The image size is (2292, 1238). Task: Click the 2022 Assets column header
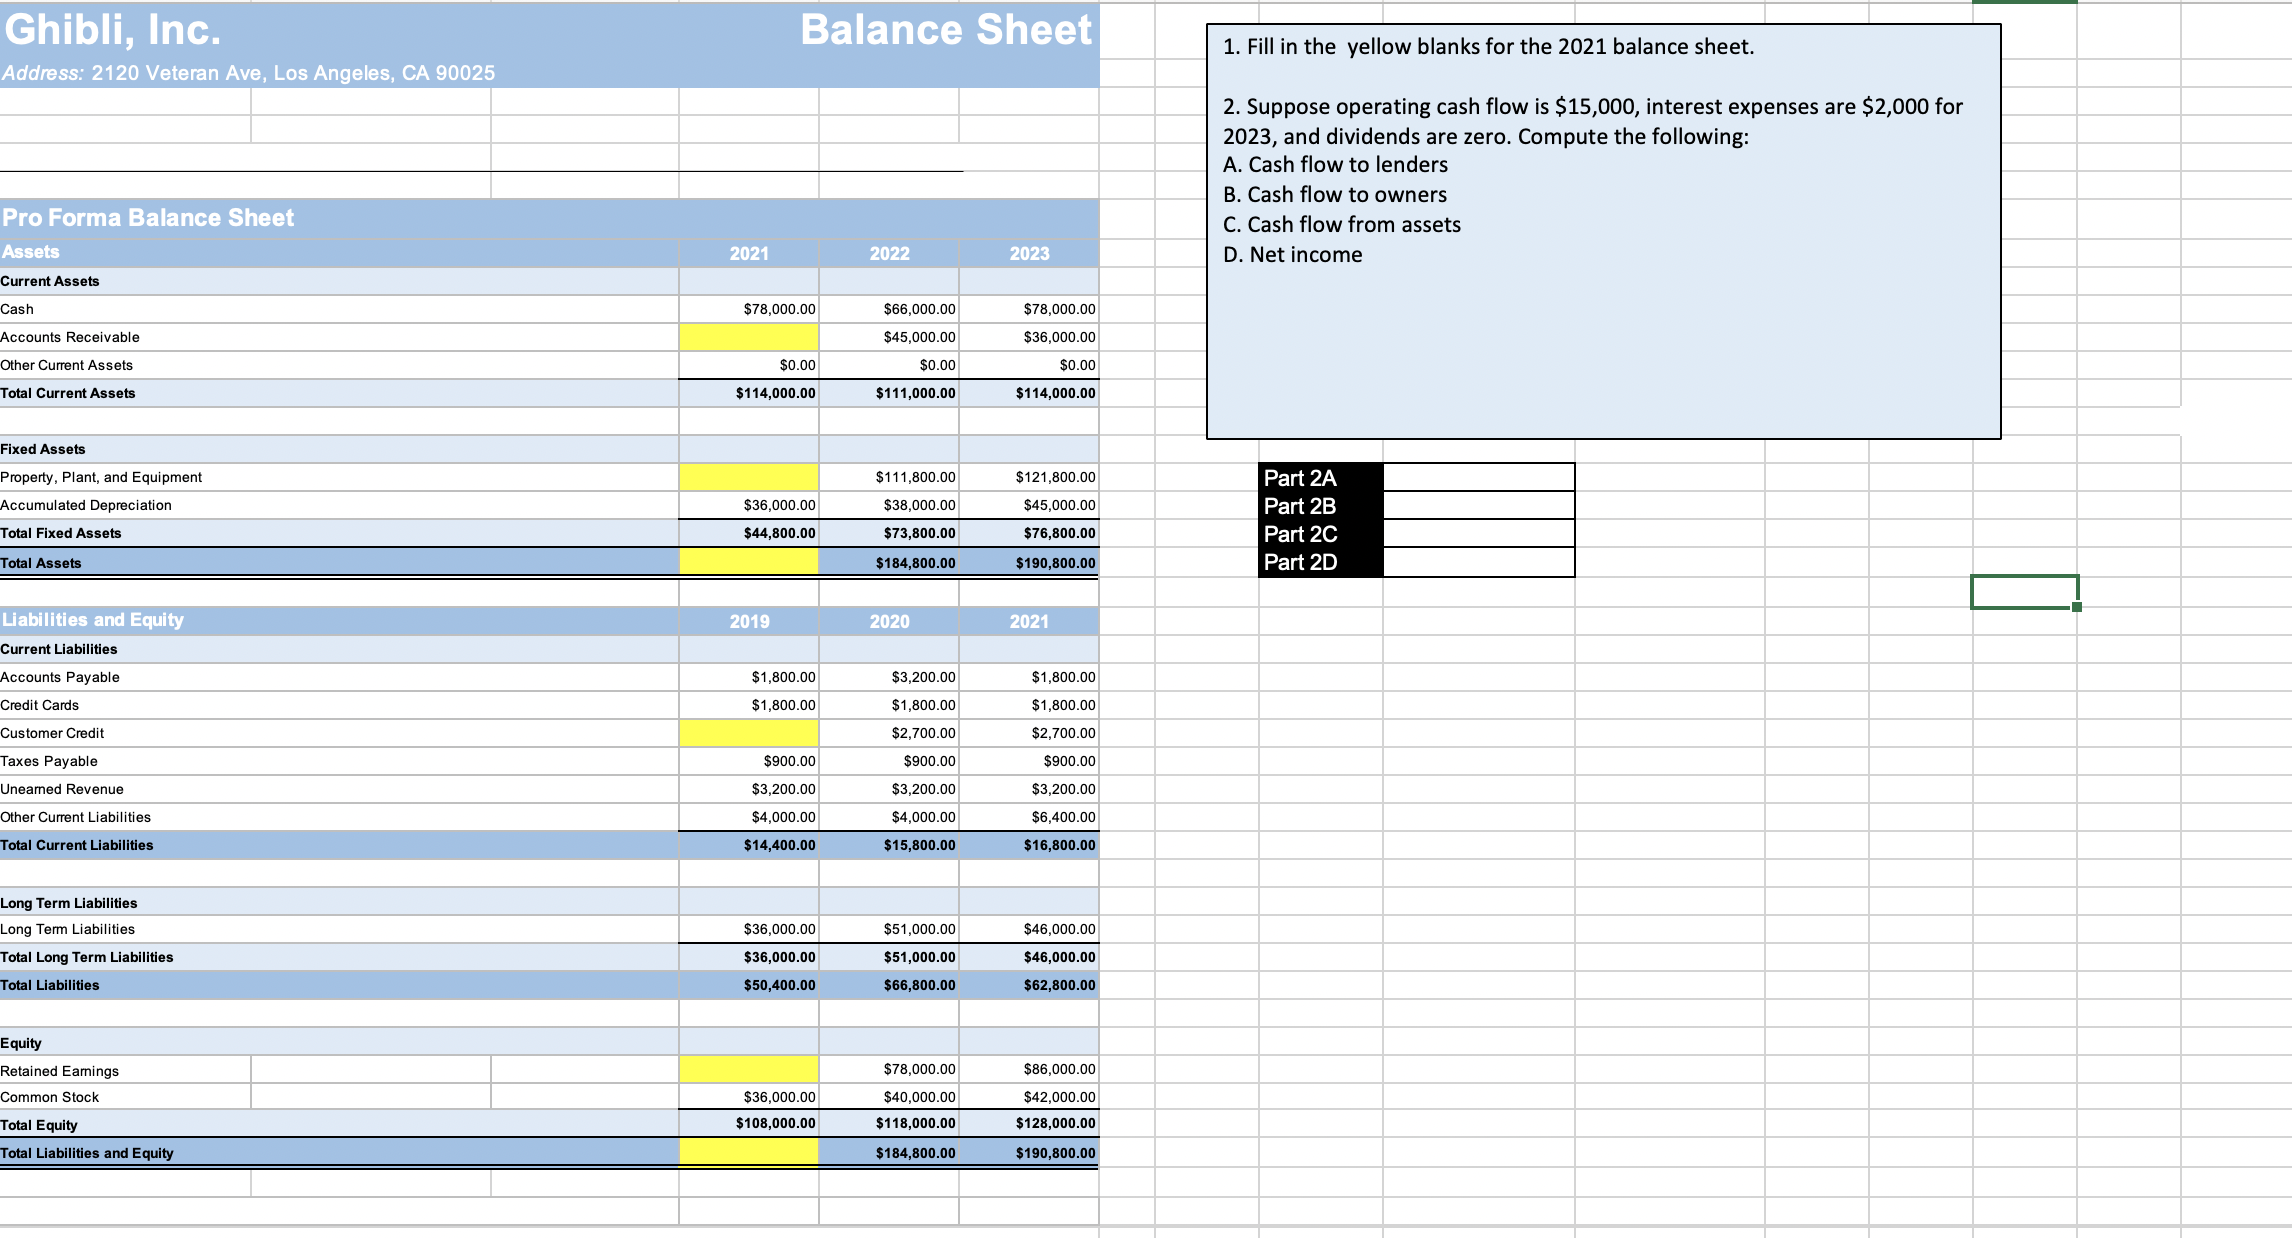pyautogui.click(x=889, y=253)
